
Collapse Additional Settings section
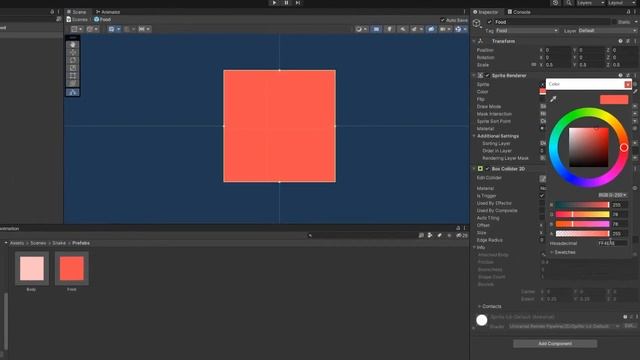coord(474,136)
